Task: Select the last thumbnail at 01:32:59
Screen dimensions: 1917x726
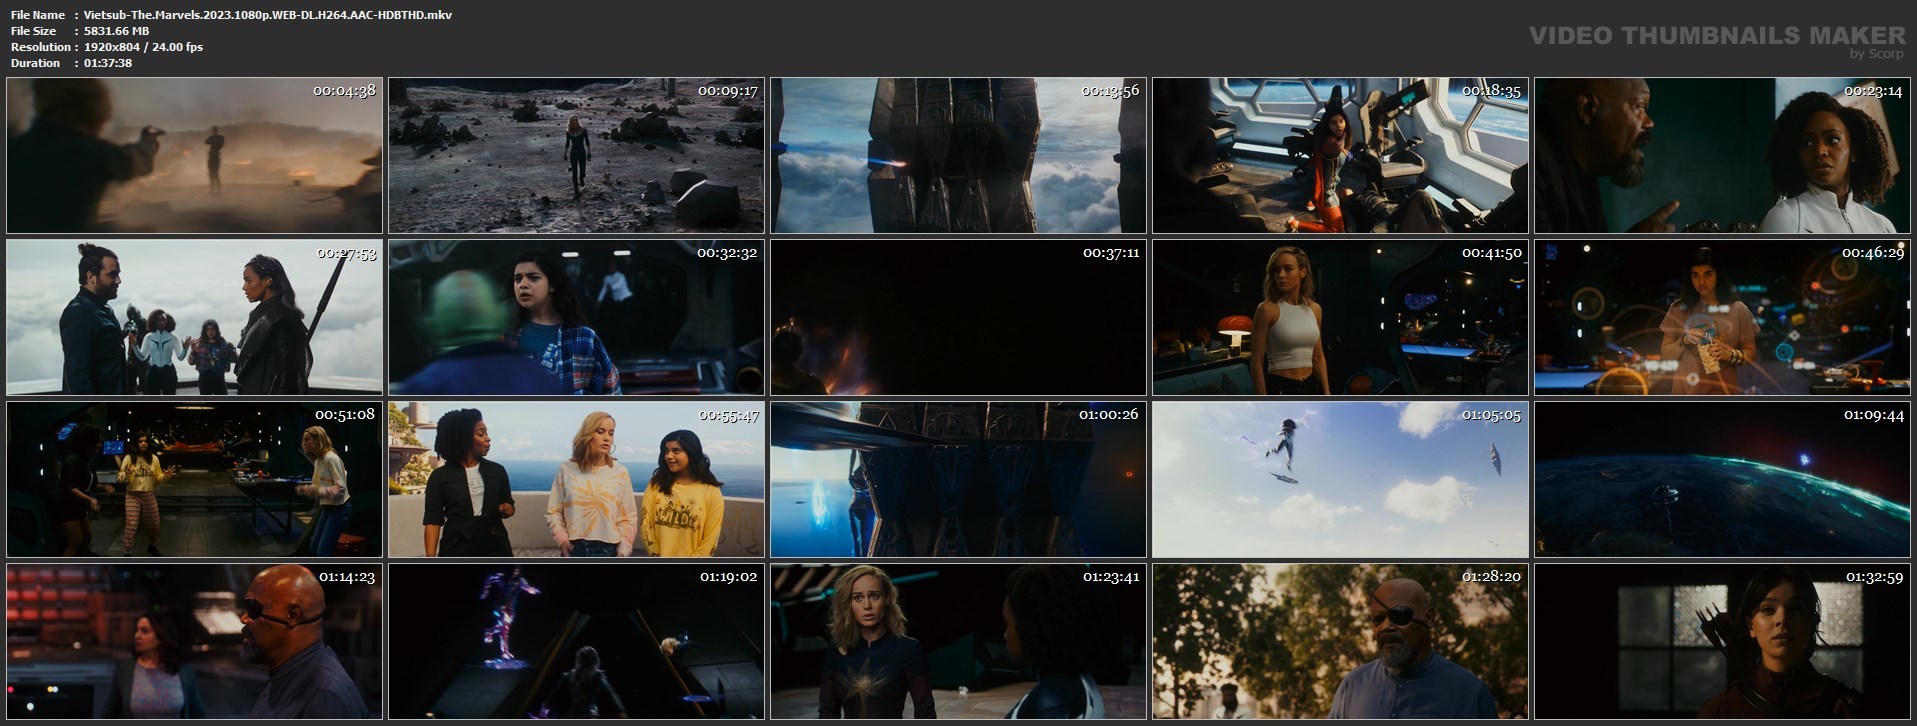Action: (x=1722, y=641)
